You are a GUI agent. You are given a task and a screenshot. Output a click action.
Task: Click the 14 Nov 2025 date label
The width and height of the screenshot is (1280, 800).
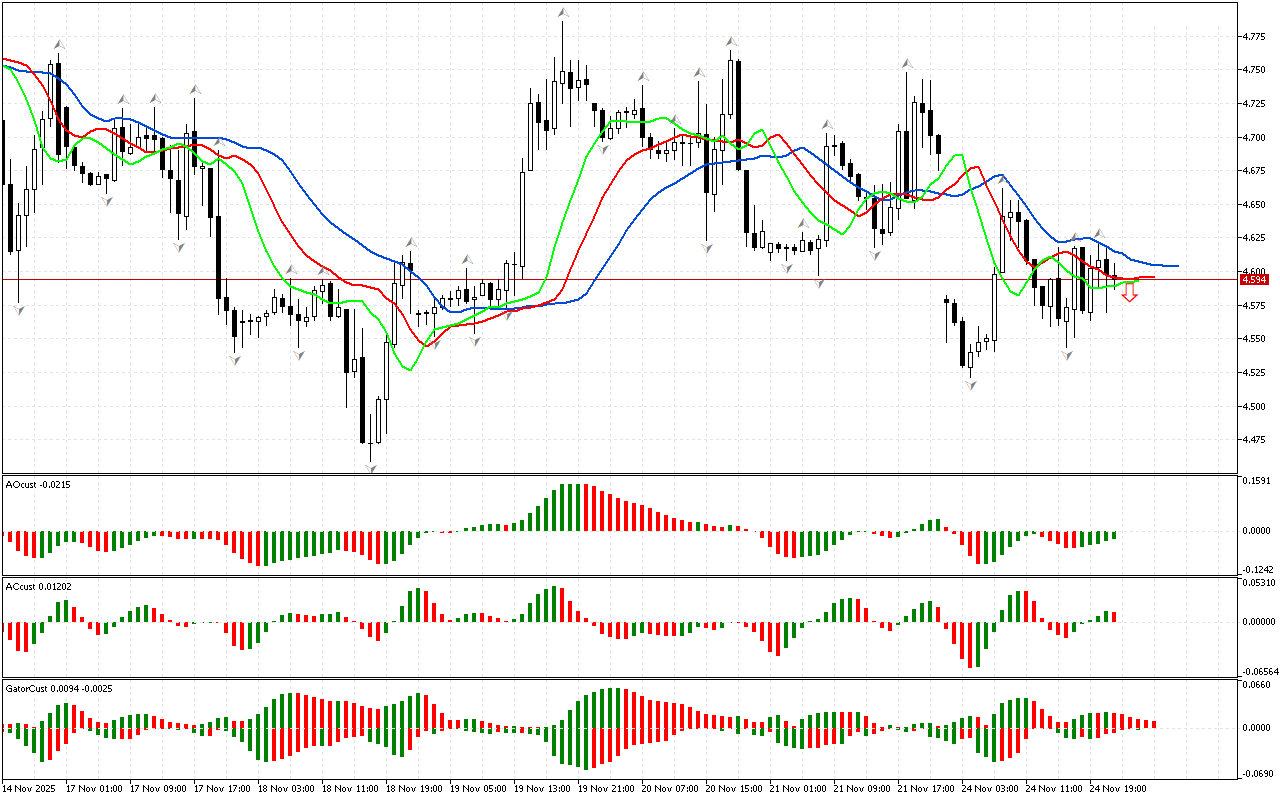[x=28, y=789]
